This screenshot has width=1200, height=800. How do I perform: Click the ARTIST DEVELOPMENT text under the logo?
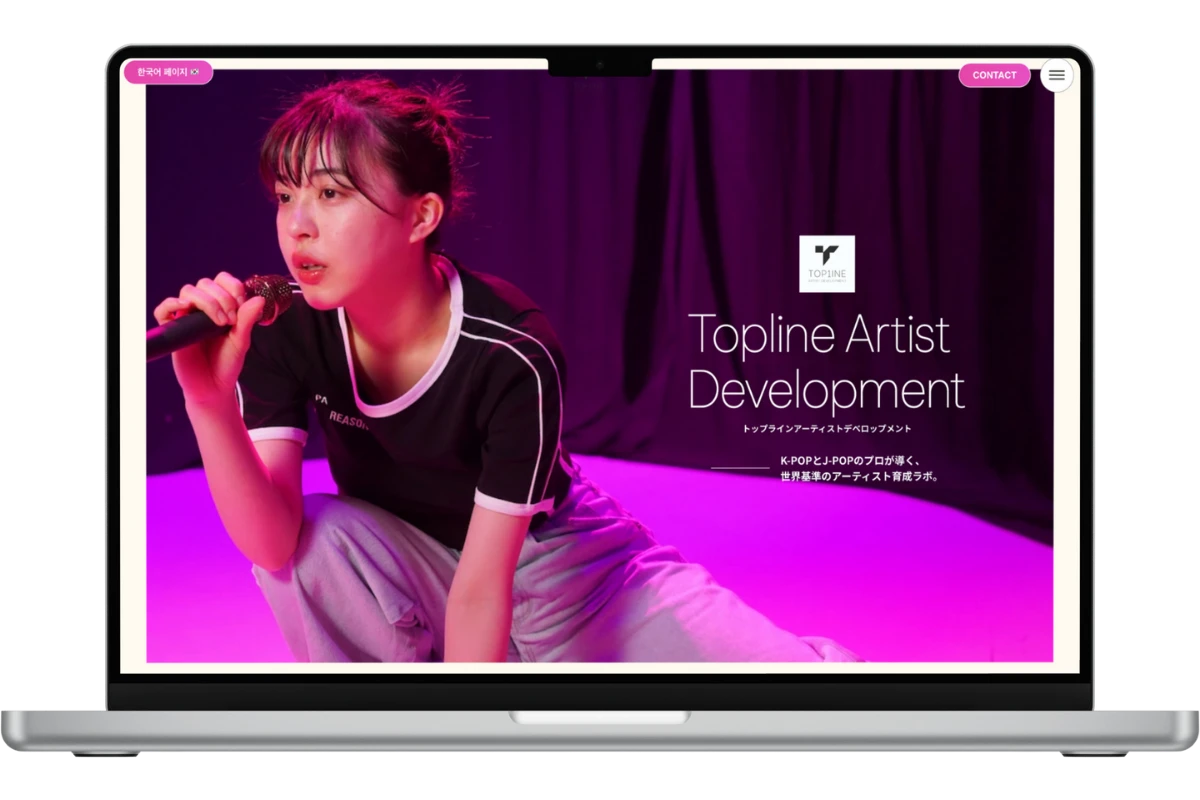[x=828, y=280]
